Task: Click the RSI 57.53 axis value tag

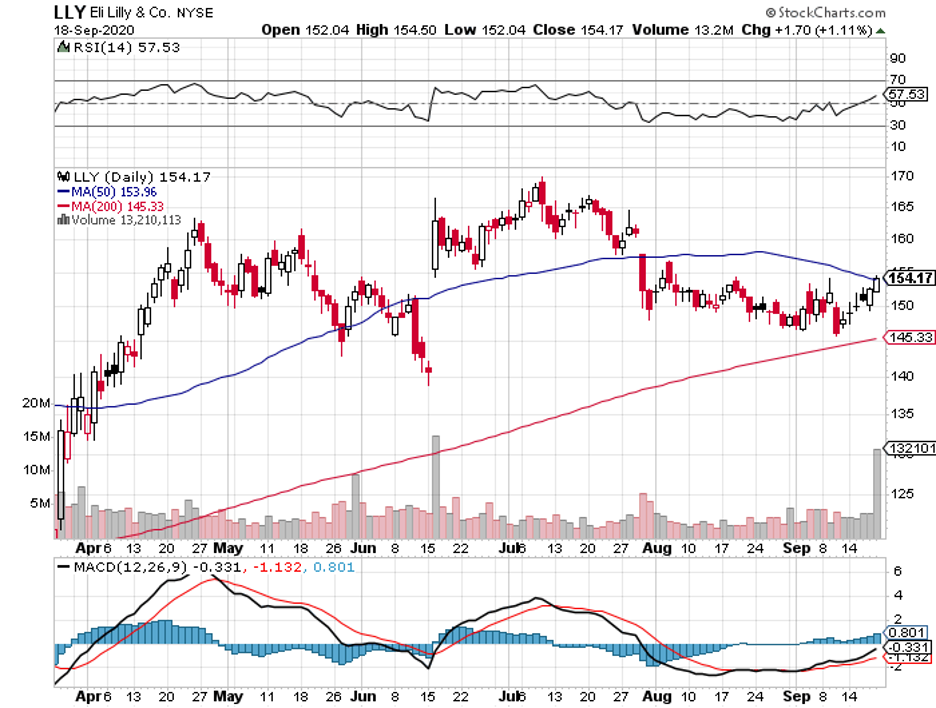Action: pyautogui.click(x=909, y=93)
